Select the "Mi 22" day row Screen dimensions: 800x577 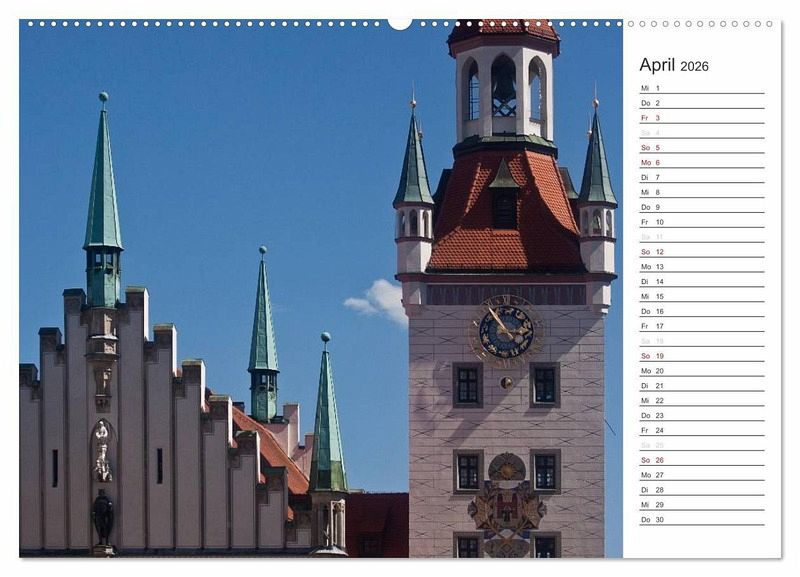click(702, 400)
